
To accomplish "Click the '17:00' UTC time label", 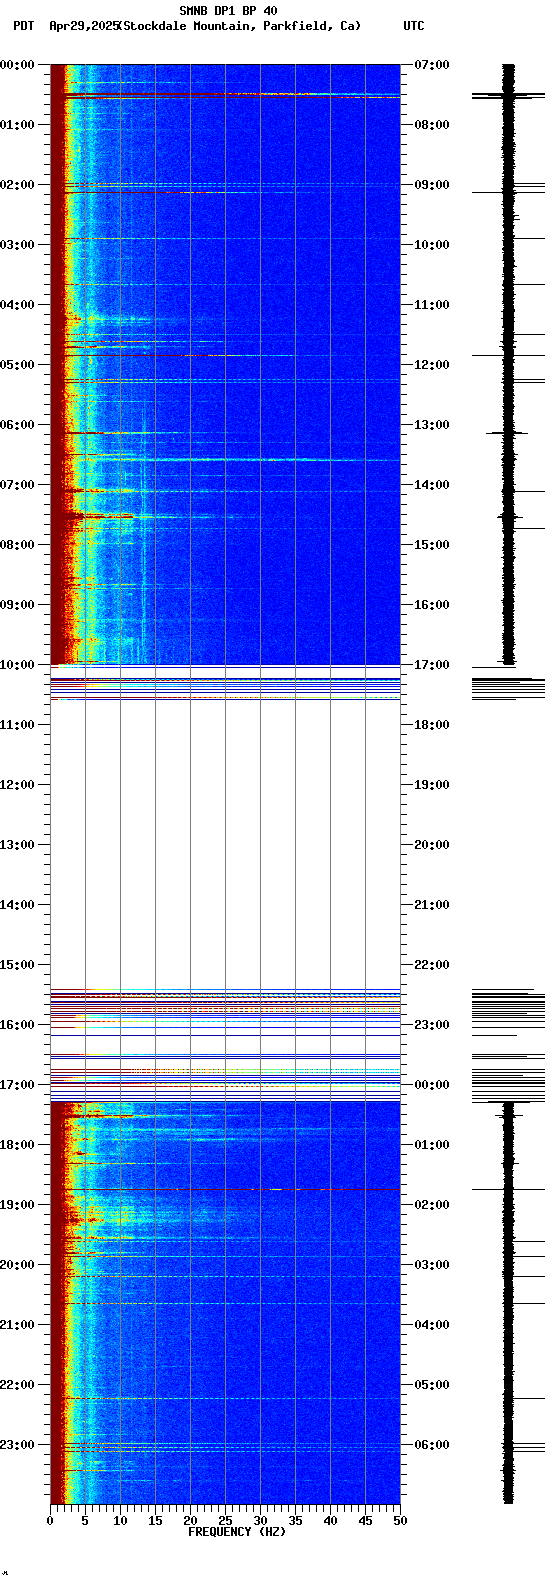I will point(432,665).
